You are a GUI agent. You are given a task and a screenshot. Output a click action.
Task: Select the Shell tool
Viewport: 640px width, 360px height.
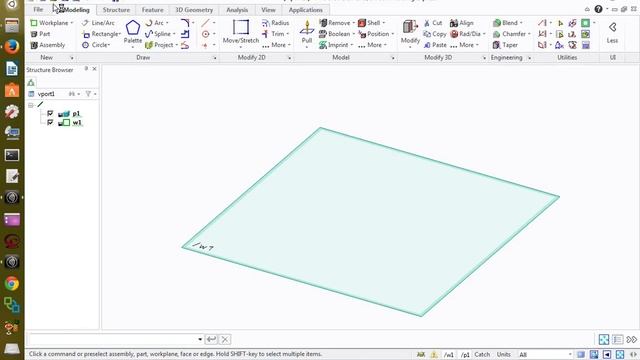[x=369, y=23]
